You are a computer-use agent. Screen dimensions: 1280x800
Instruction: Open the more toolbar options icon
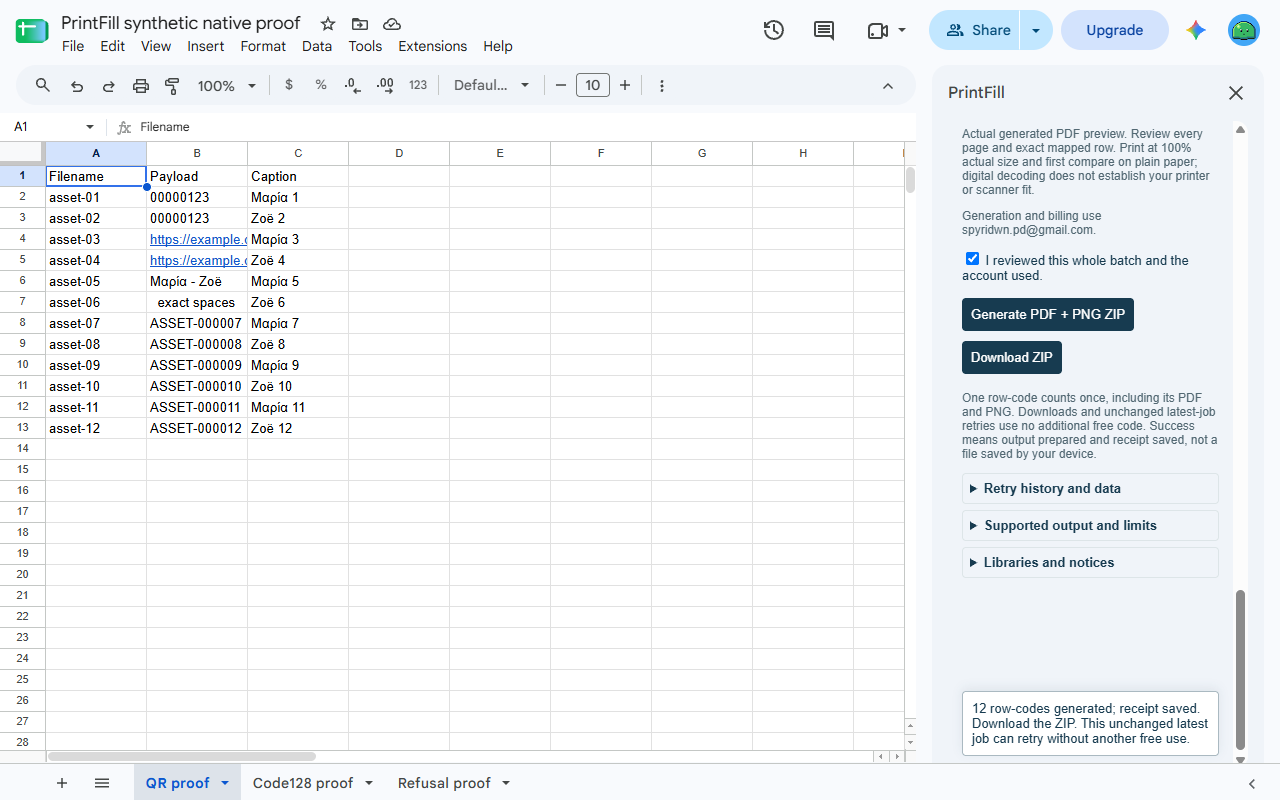(662, 86)
